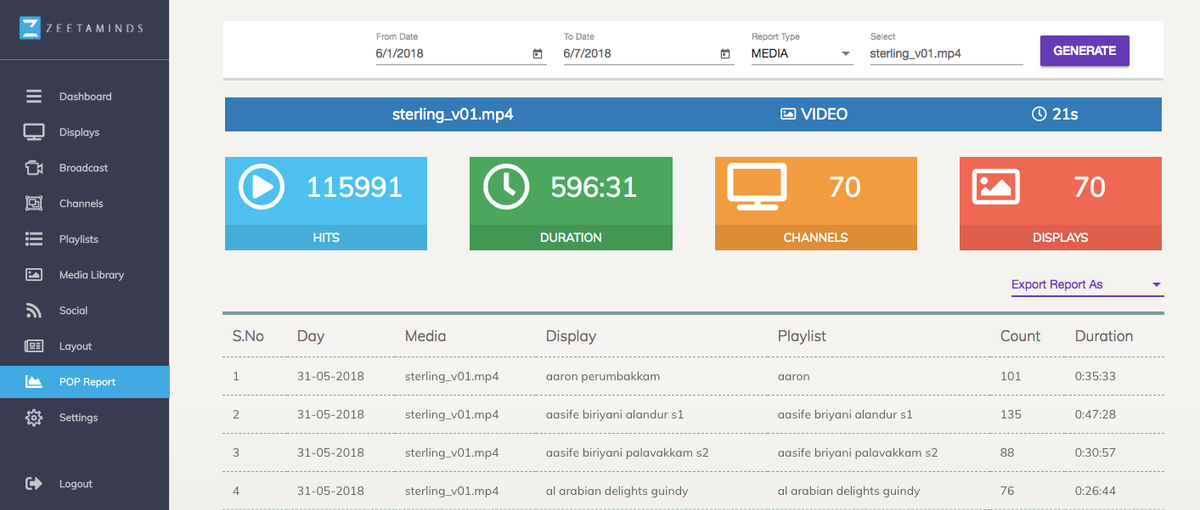Click display cell 'aasife biriyani palavakkam s2'
The width and height of the screenshot is (1200, 510).
click(x=627, y=453)
